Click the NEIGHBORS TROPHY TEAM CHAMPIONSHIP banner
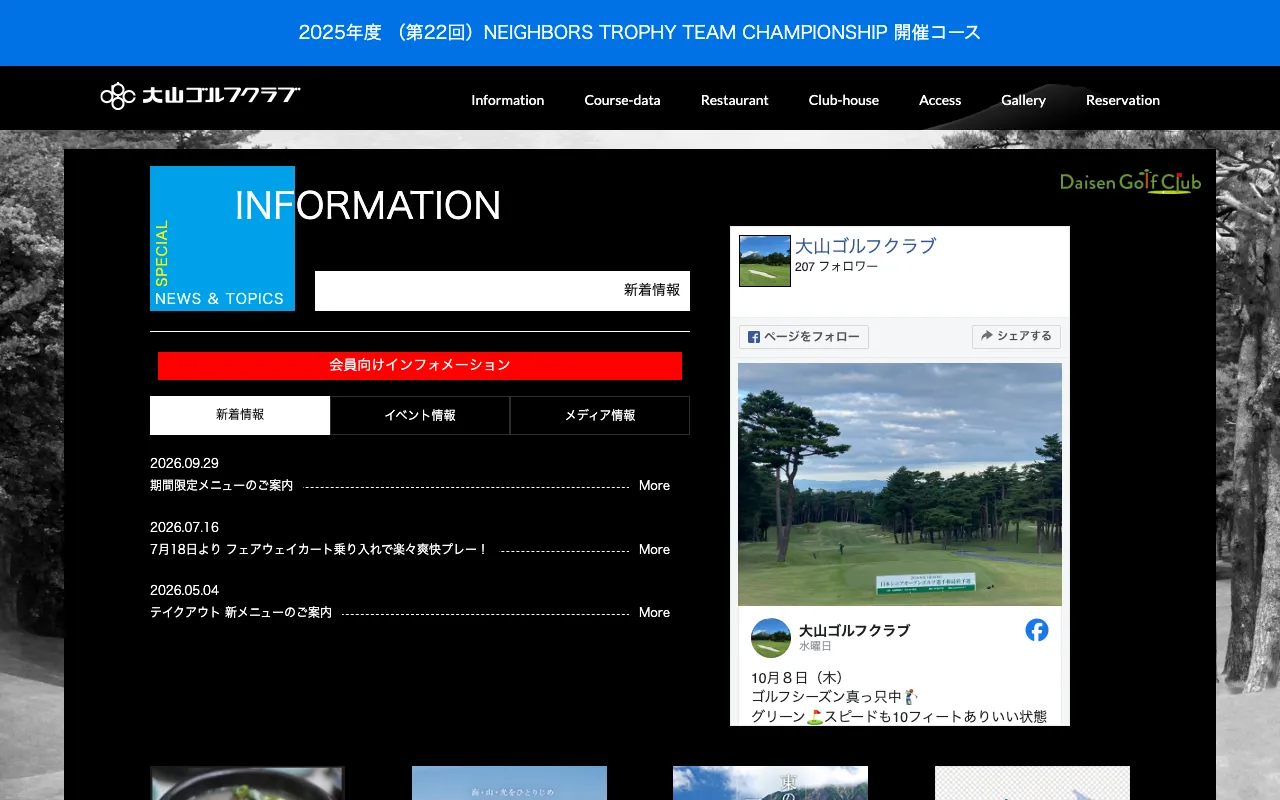Viewport: 1280px width, 800px height. coord(640,33)
